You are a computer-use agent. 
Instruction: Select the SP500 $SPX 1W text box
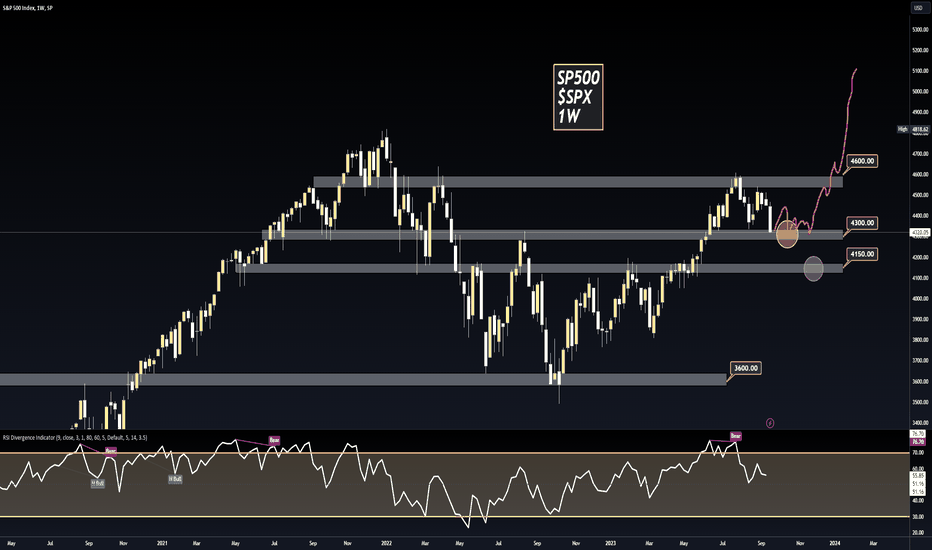(x=578, y=97)
